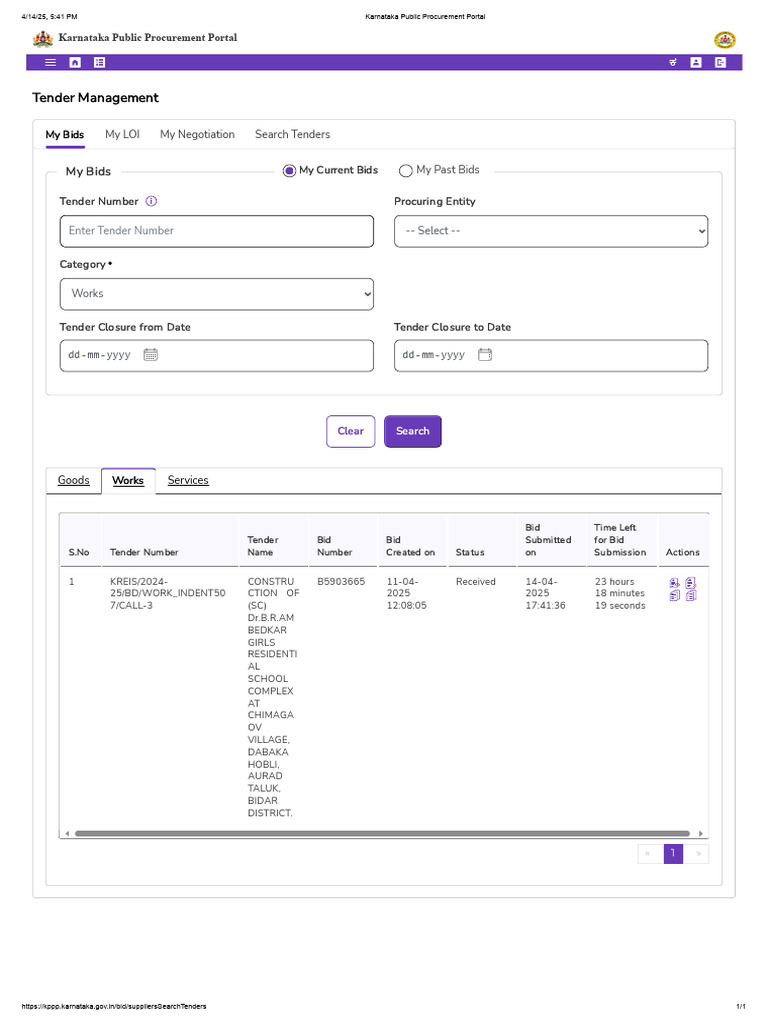Switch to My Bids tab
The width and height of the screenshot is (768, 1024).
(x=65, y=135)
